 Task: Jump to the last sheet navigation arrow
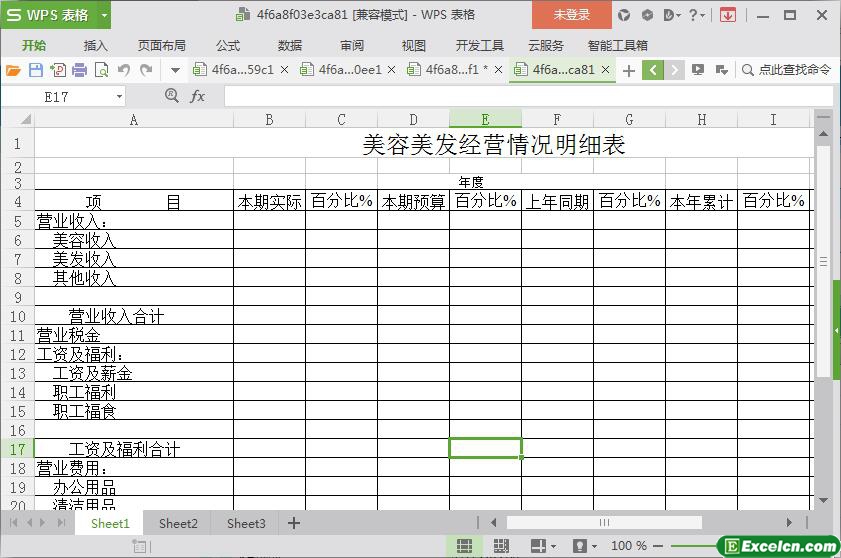pyautogui.click(x=62, y=523)
